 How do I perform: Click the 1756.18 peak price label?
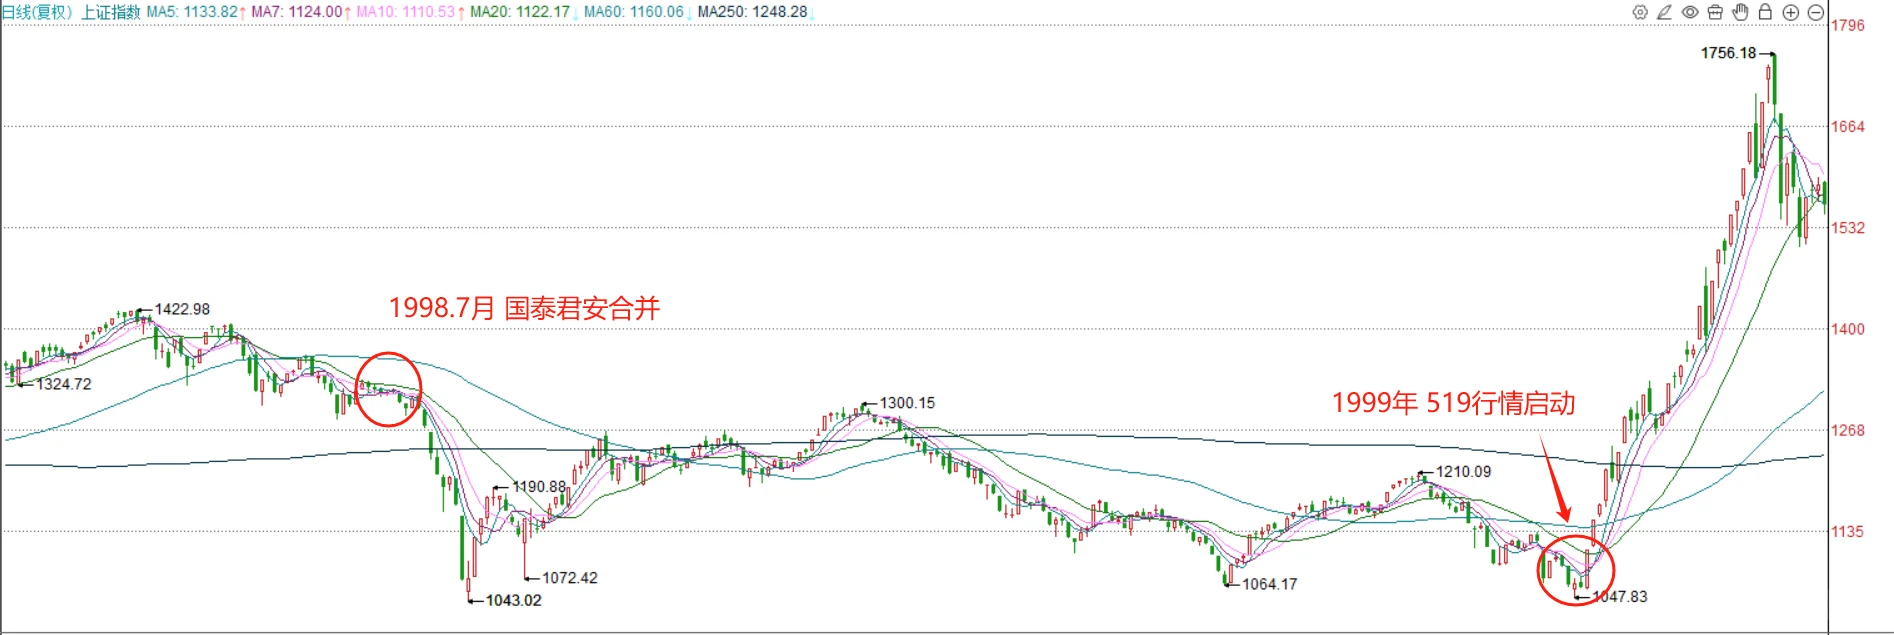(x=1728, y=53)
